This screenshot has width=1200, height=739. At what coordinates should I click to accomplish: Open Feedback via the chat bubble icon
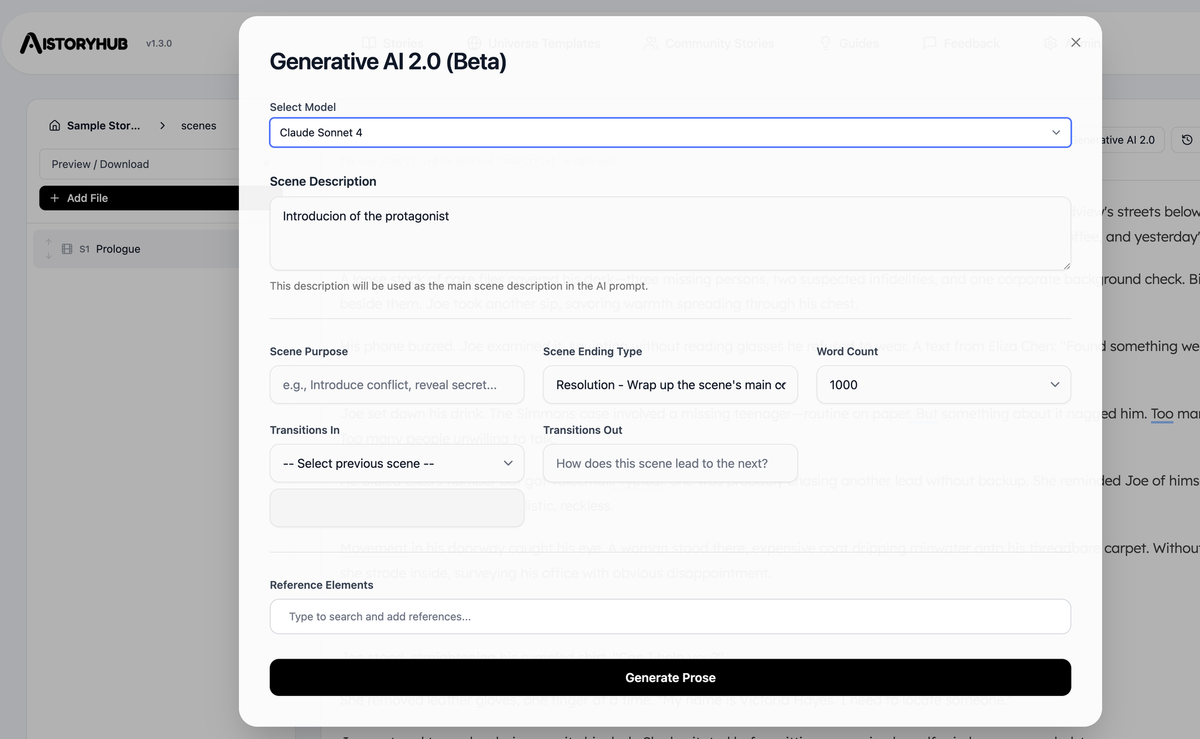[929, 43]
